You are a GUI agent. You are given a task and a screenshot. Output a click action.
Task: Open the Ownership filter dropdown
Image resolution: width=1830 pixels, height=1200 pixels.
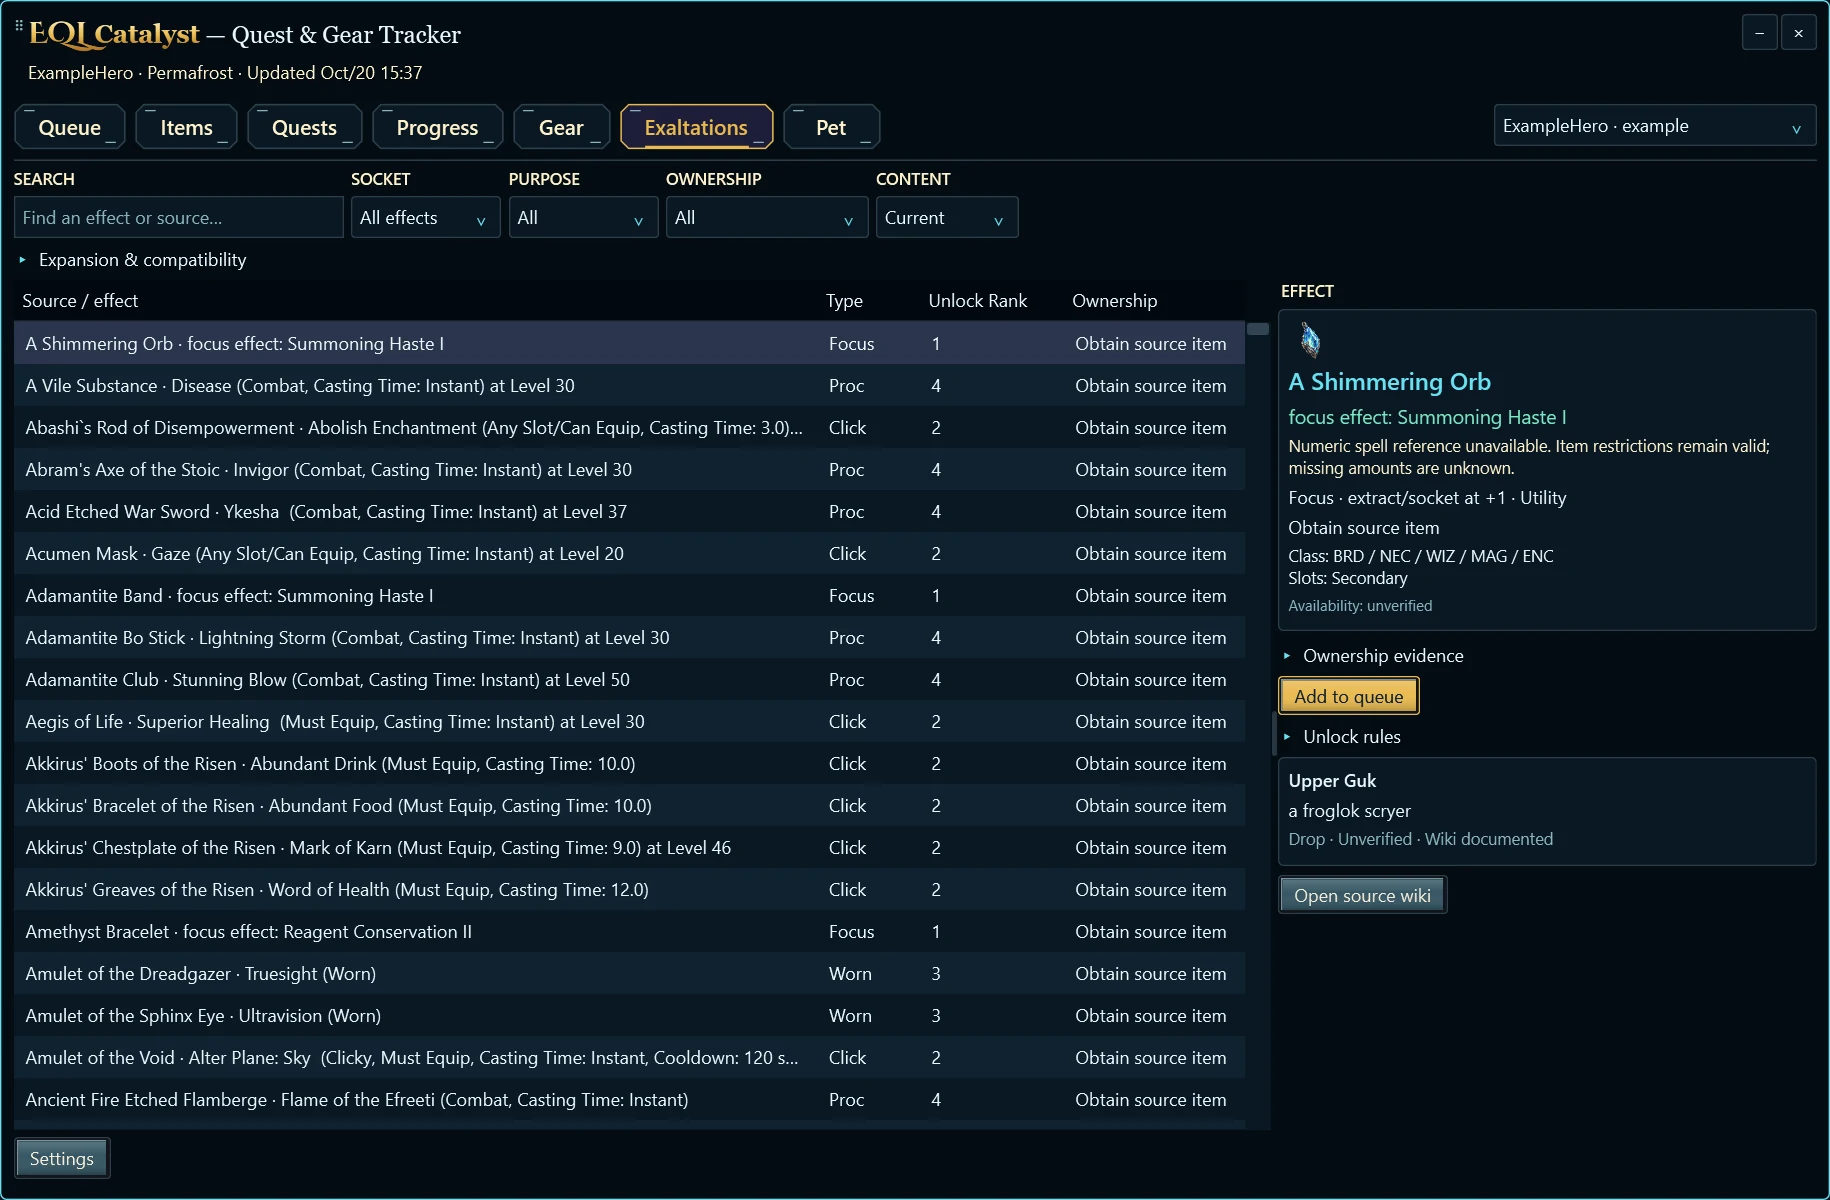pos(767,217)
